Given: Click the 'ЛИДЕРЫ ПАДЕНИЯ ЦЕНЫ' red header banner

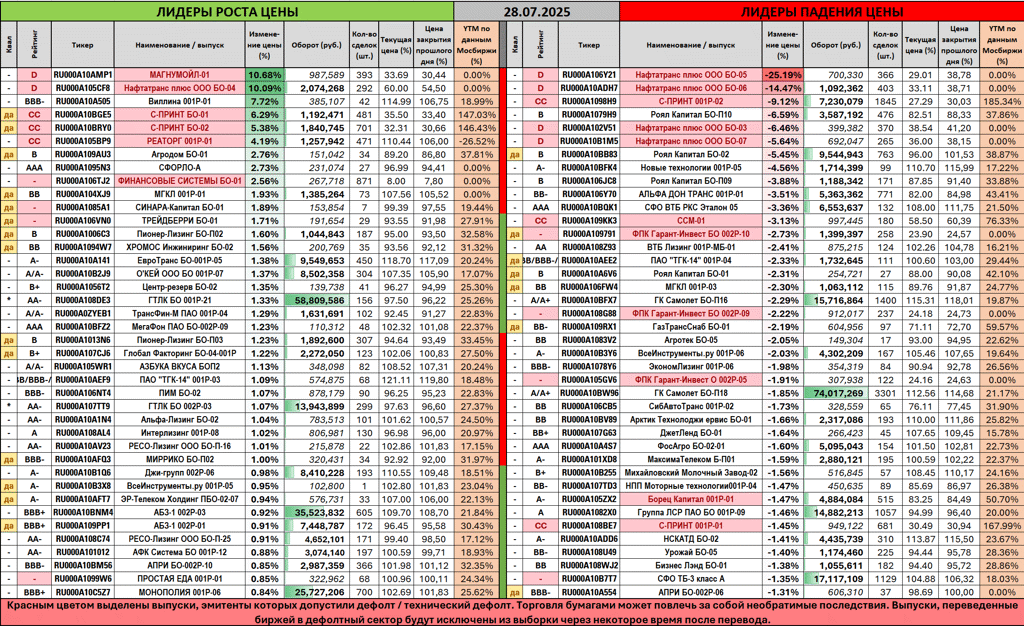Looking at the screenshot, I should coord(821,12).
